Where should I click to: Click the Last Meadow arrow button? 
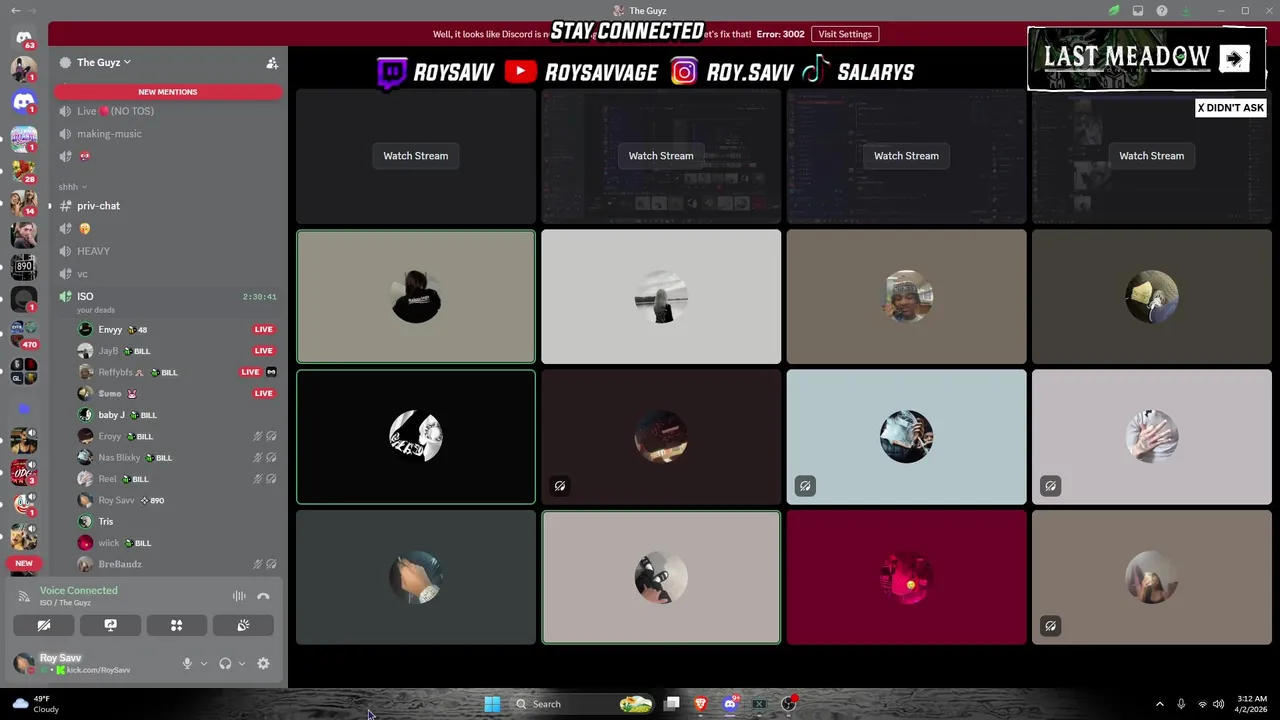pyautogui.click(x=1234, y=58)
